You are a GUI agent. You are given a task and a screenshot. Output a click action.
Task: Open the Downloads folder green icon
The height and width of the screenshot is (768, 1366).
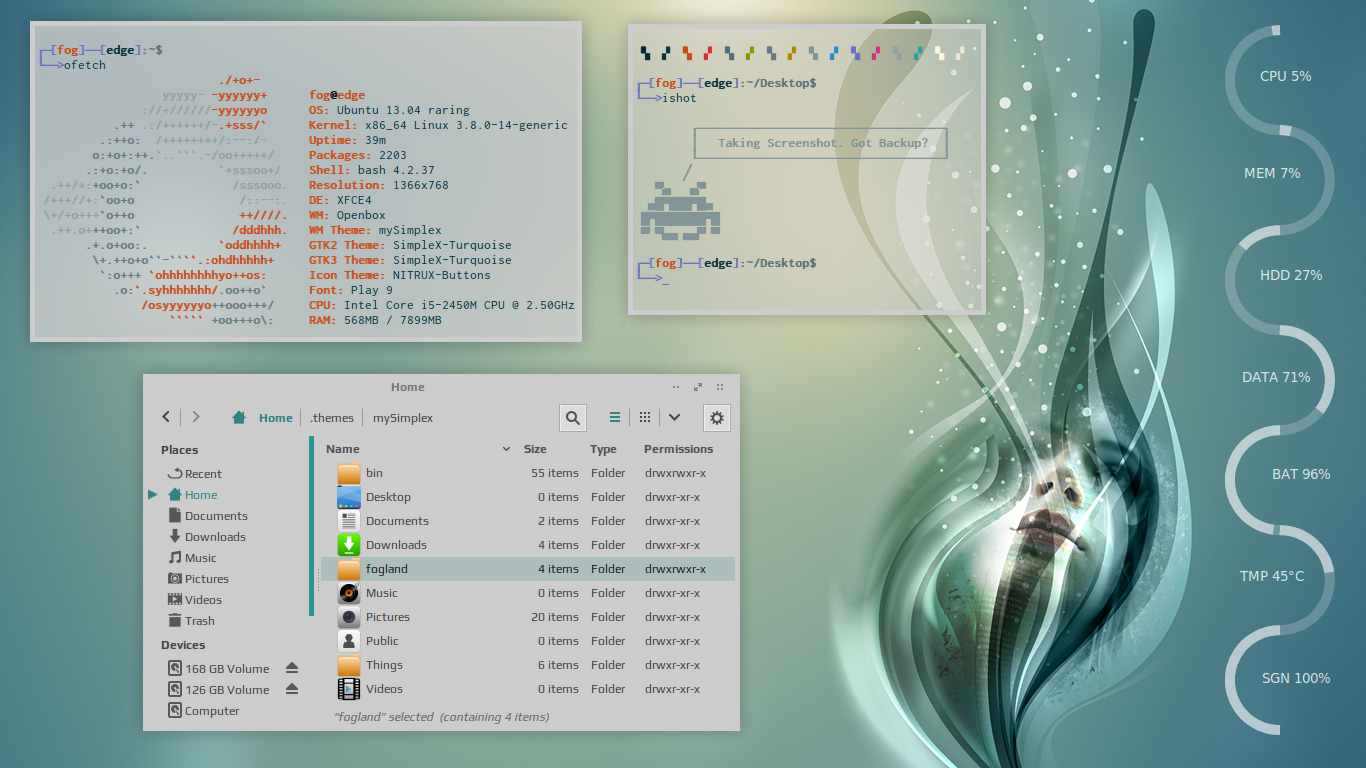click(349, 545)
